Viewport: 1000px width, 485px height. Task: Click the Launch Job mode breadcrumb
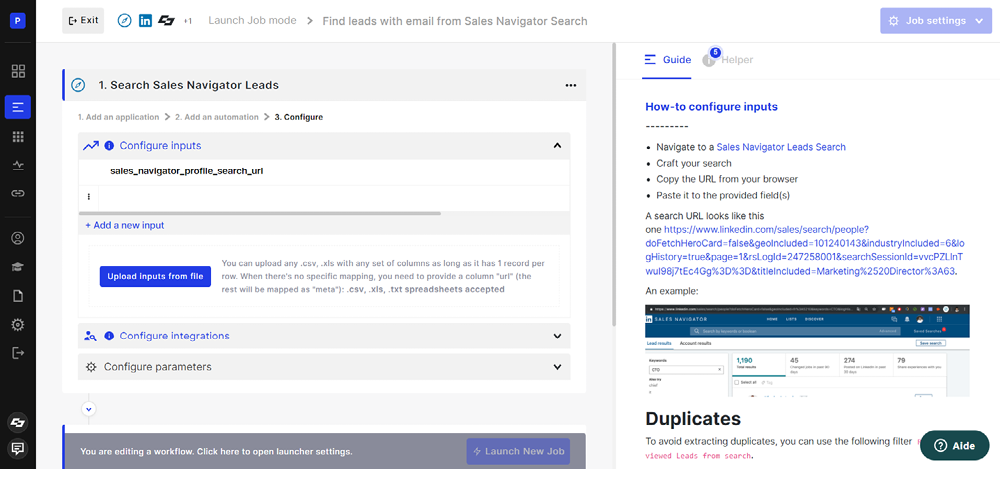pyautogui.click(x=253, y=20)
